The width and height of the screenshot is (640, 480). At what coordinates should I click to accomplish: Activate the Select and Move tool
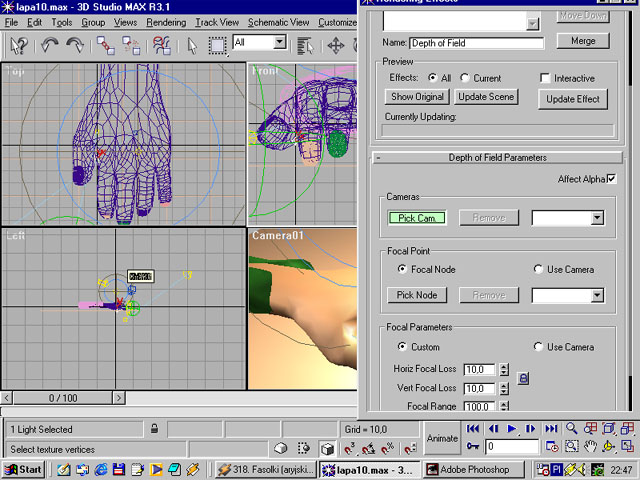point(336,45)
